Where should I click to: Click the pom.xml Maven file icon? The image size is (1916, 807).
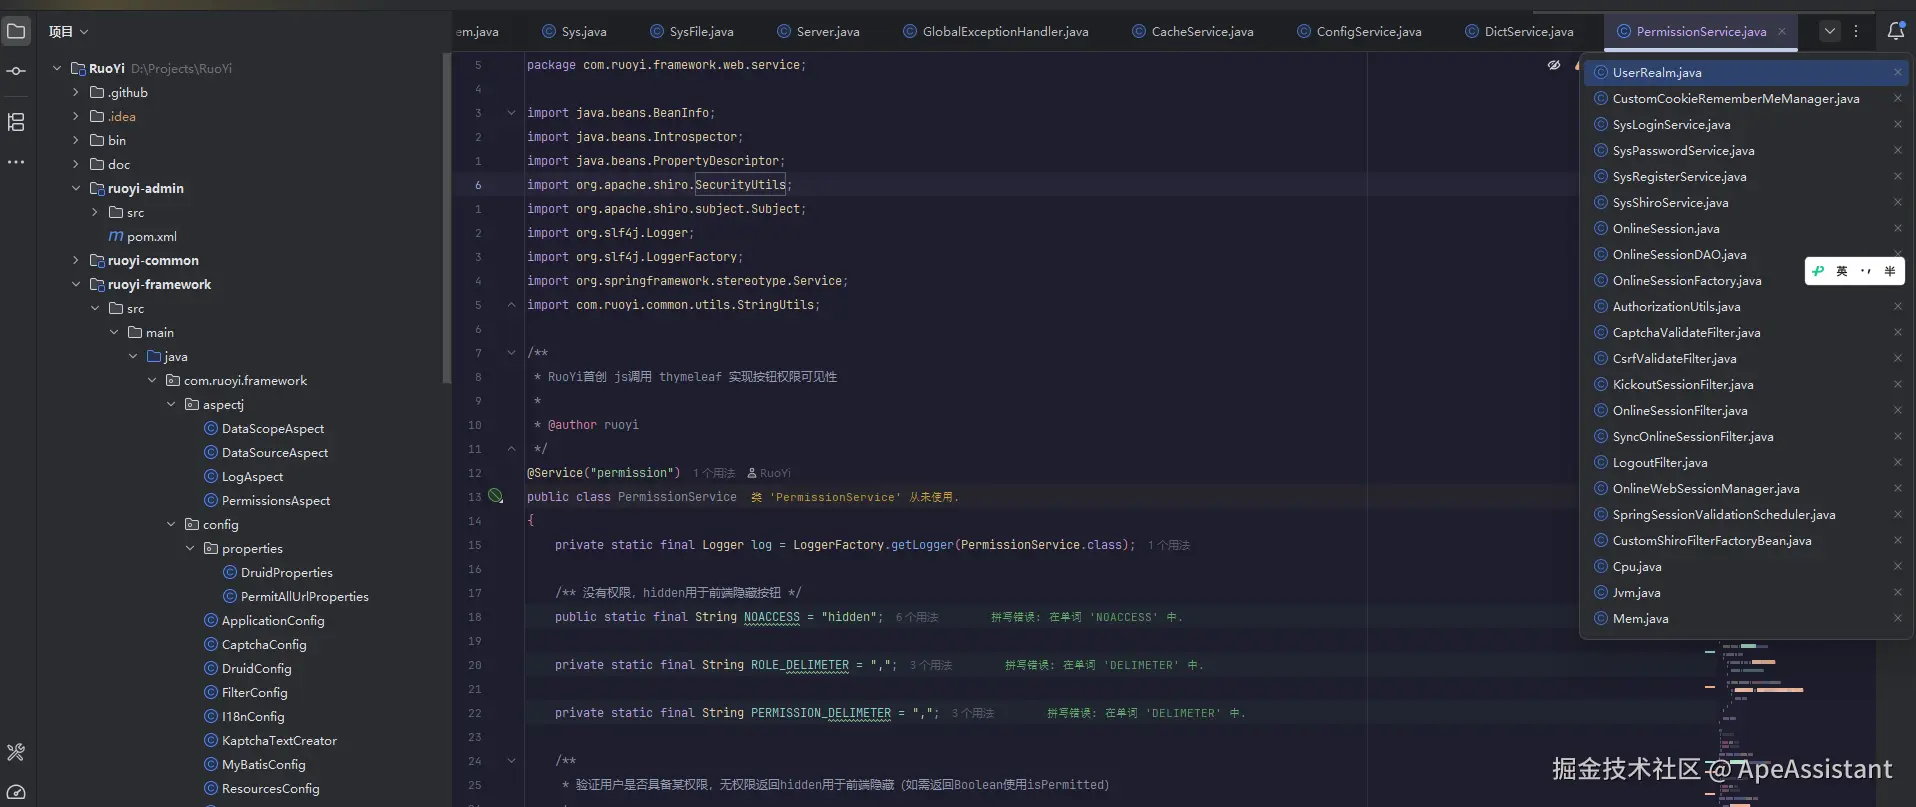[116, 236]
